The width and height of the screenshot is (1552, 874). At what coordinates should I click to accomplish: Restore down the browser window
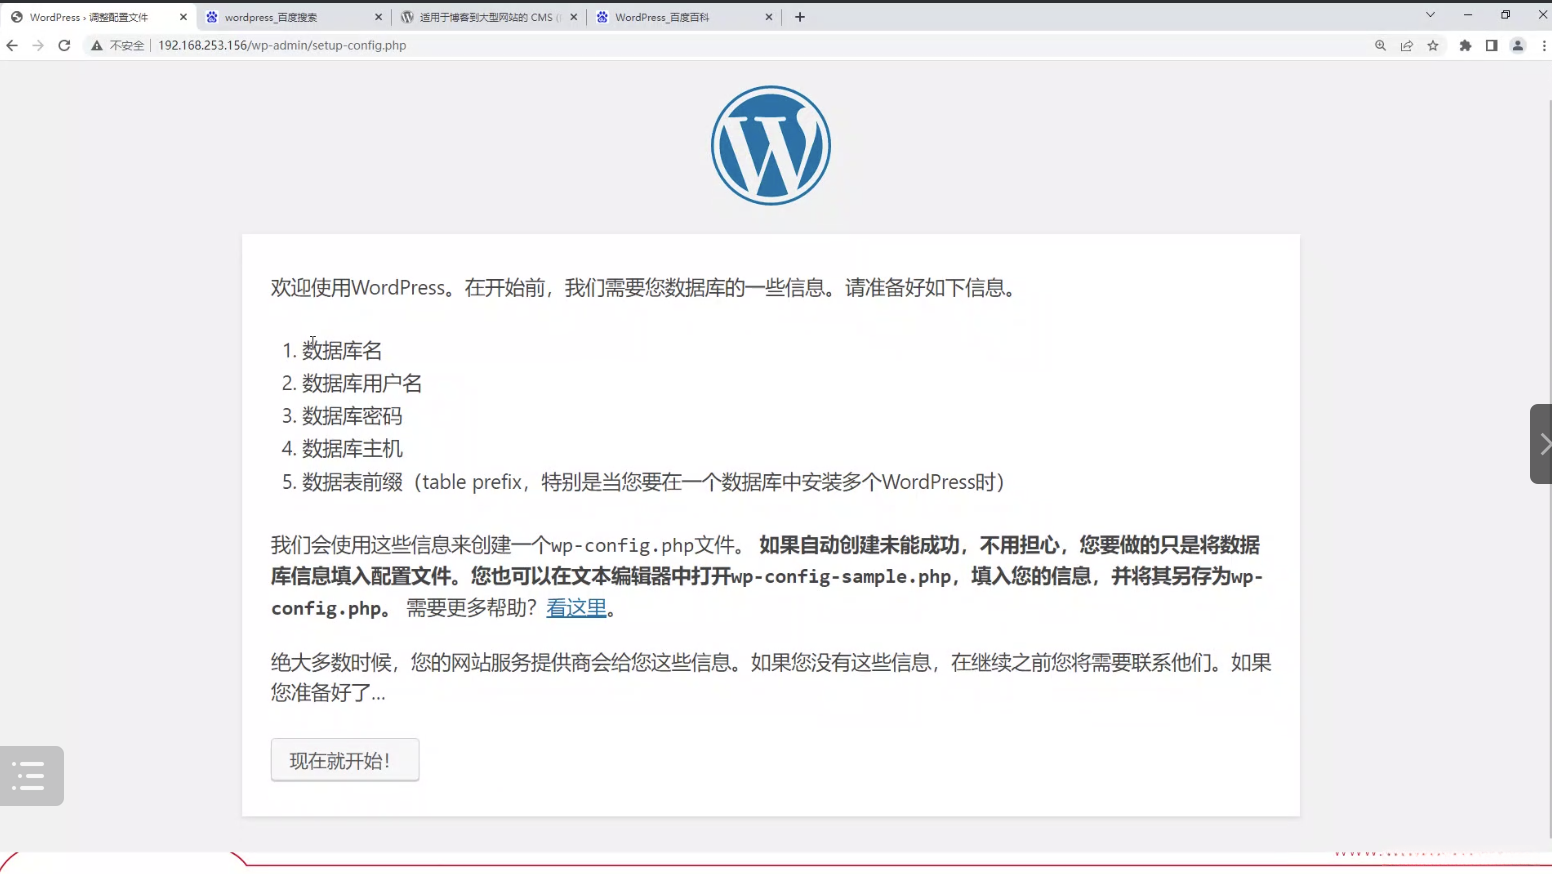tap(1505, 15)
